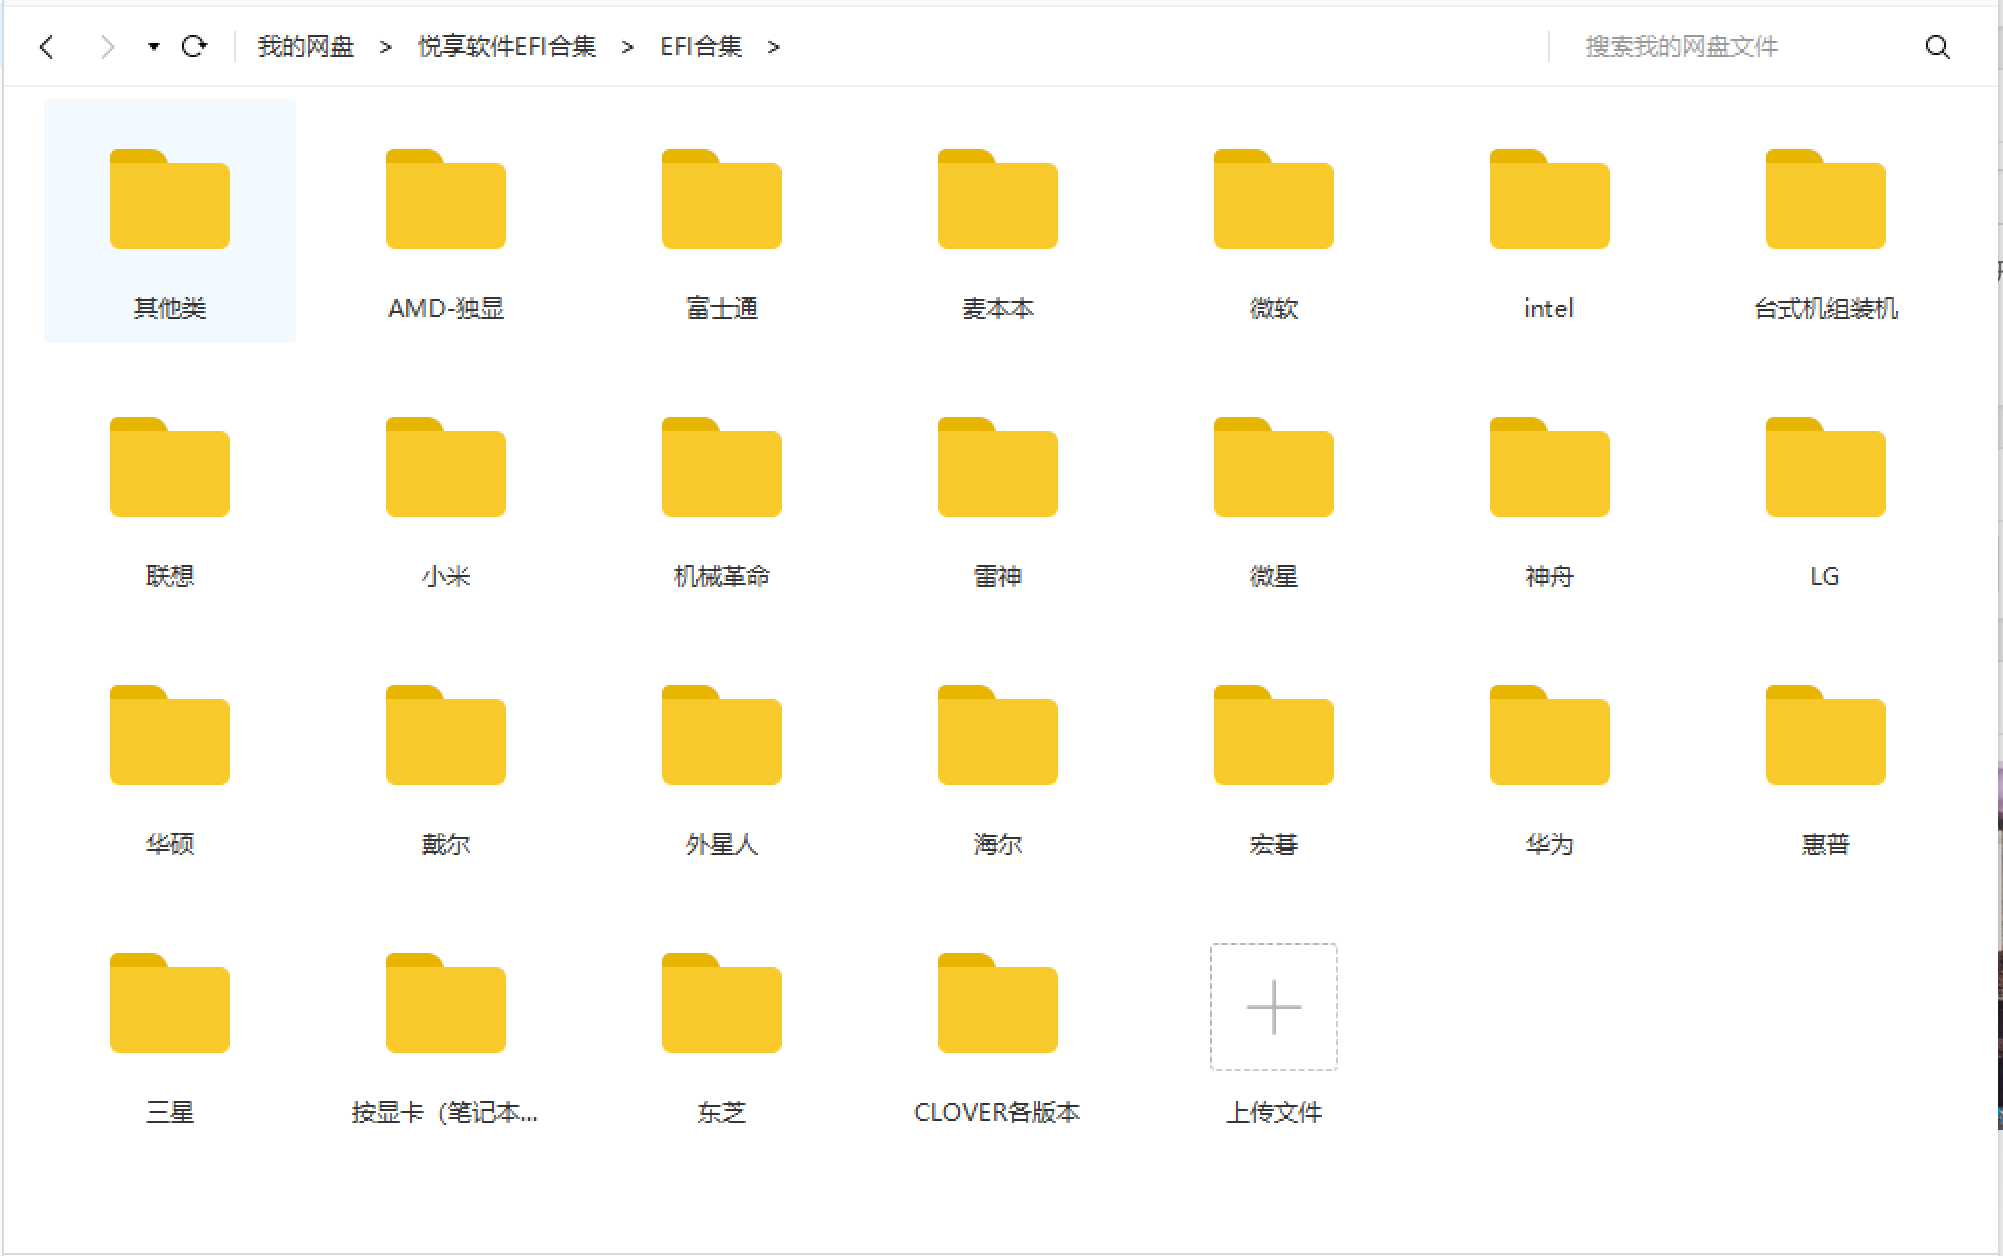Image resolution: width=2003 pixels, height=1256 pixels.
Task: Select the 其他类 folder
Action: pos(170,200)
